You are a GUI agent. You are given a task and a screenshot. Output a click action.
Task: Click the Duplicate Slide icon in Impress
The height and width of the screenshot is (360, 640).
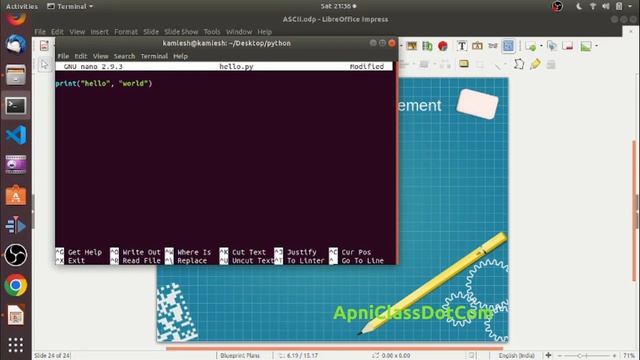(552, 46)
